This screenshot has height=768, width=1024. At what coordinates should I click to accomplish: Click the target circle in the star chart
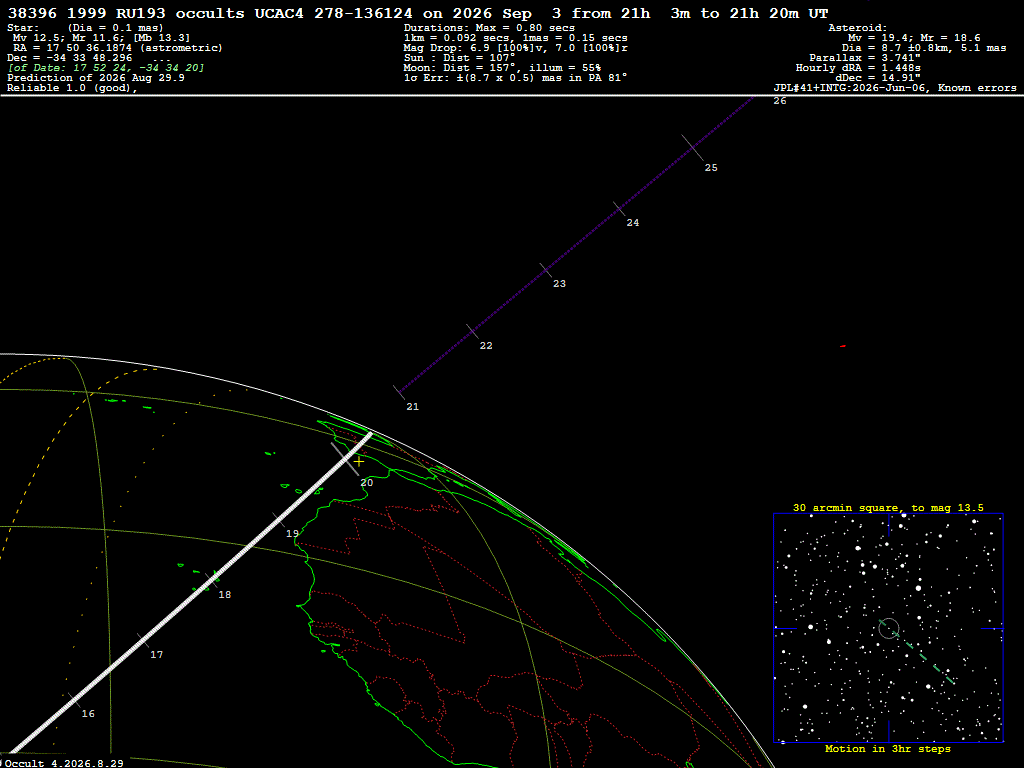[x=888, y=628]
